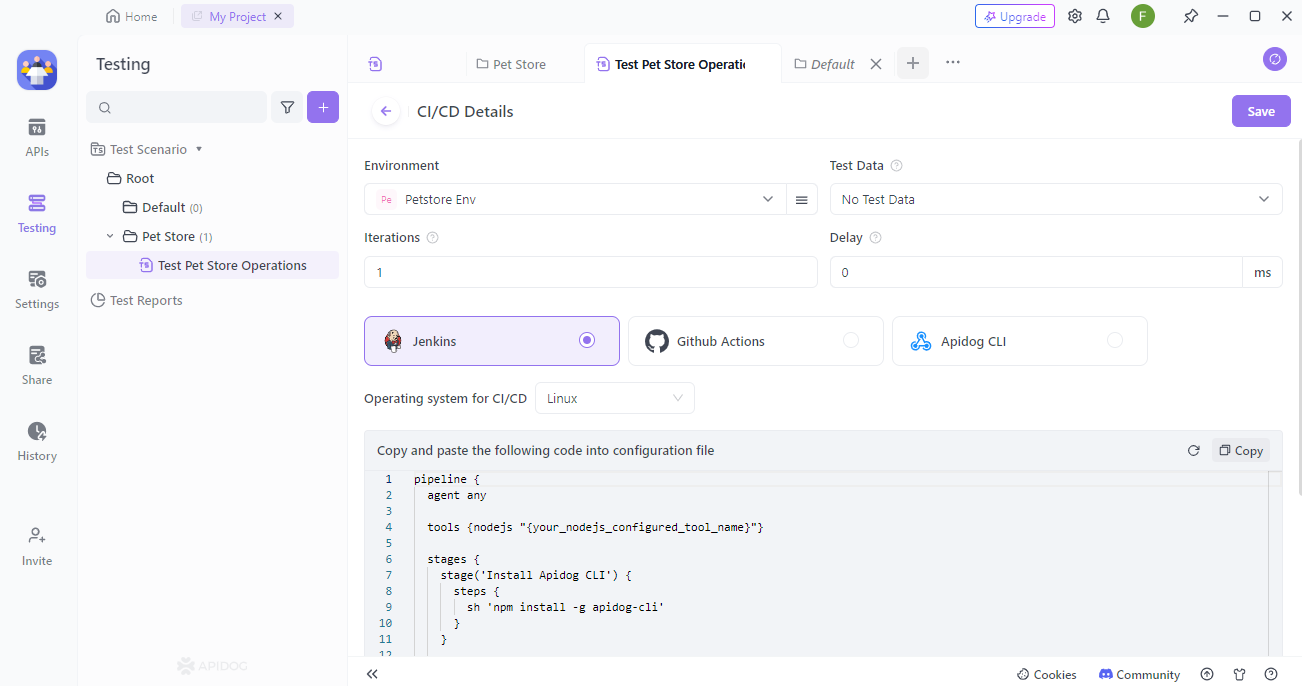Open the History section in the sidebar

[37, 442]
